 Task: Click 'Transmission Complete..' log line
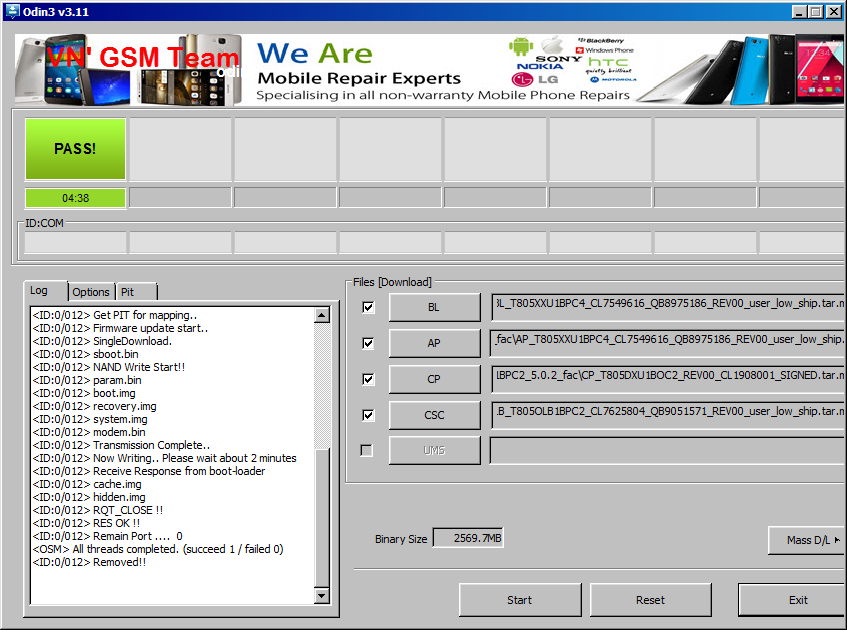pyautogui.click(x=121, y=445)
